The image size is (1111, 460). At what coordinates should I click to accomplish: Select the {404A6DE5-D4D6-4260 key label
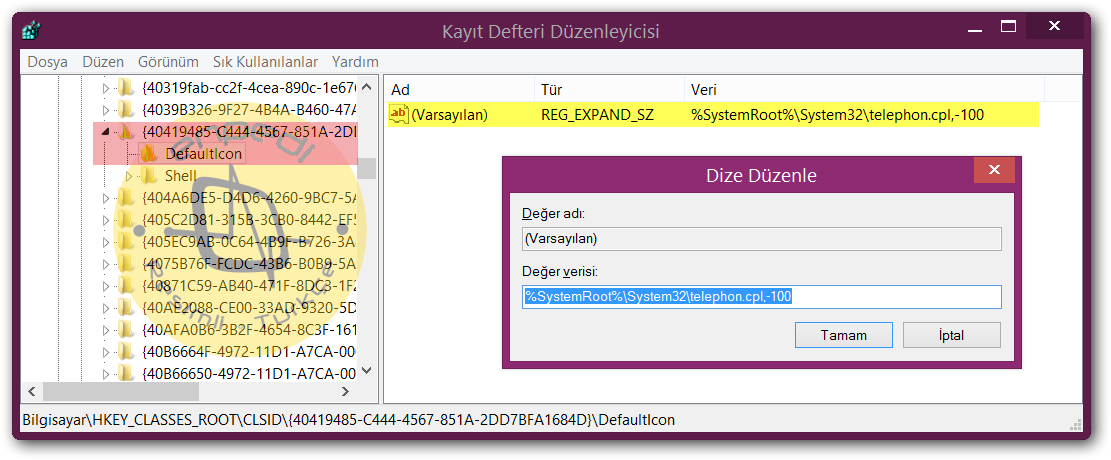coord(249,198)
